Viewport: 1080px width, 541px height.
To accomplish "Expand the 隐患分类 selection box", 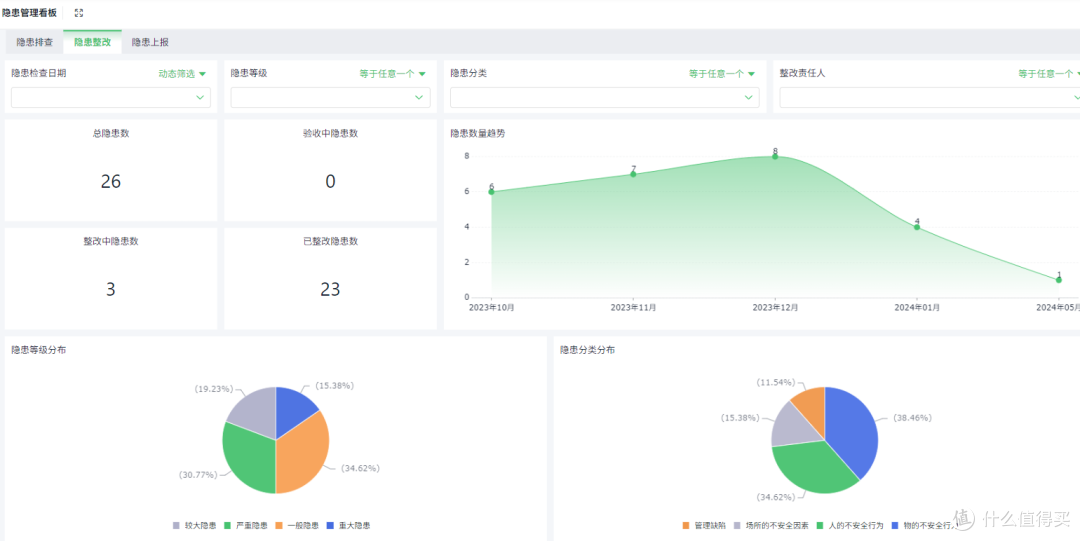I will (605, 97).
